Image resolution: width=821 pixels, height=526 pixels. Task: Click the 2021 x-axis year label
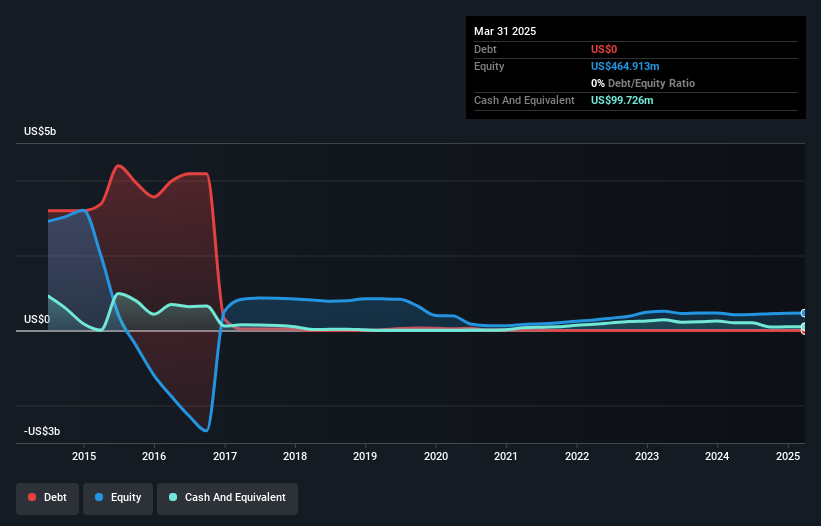506,456
